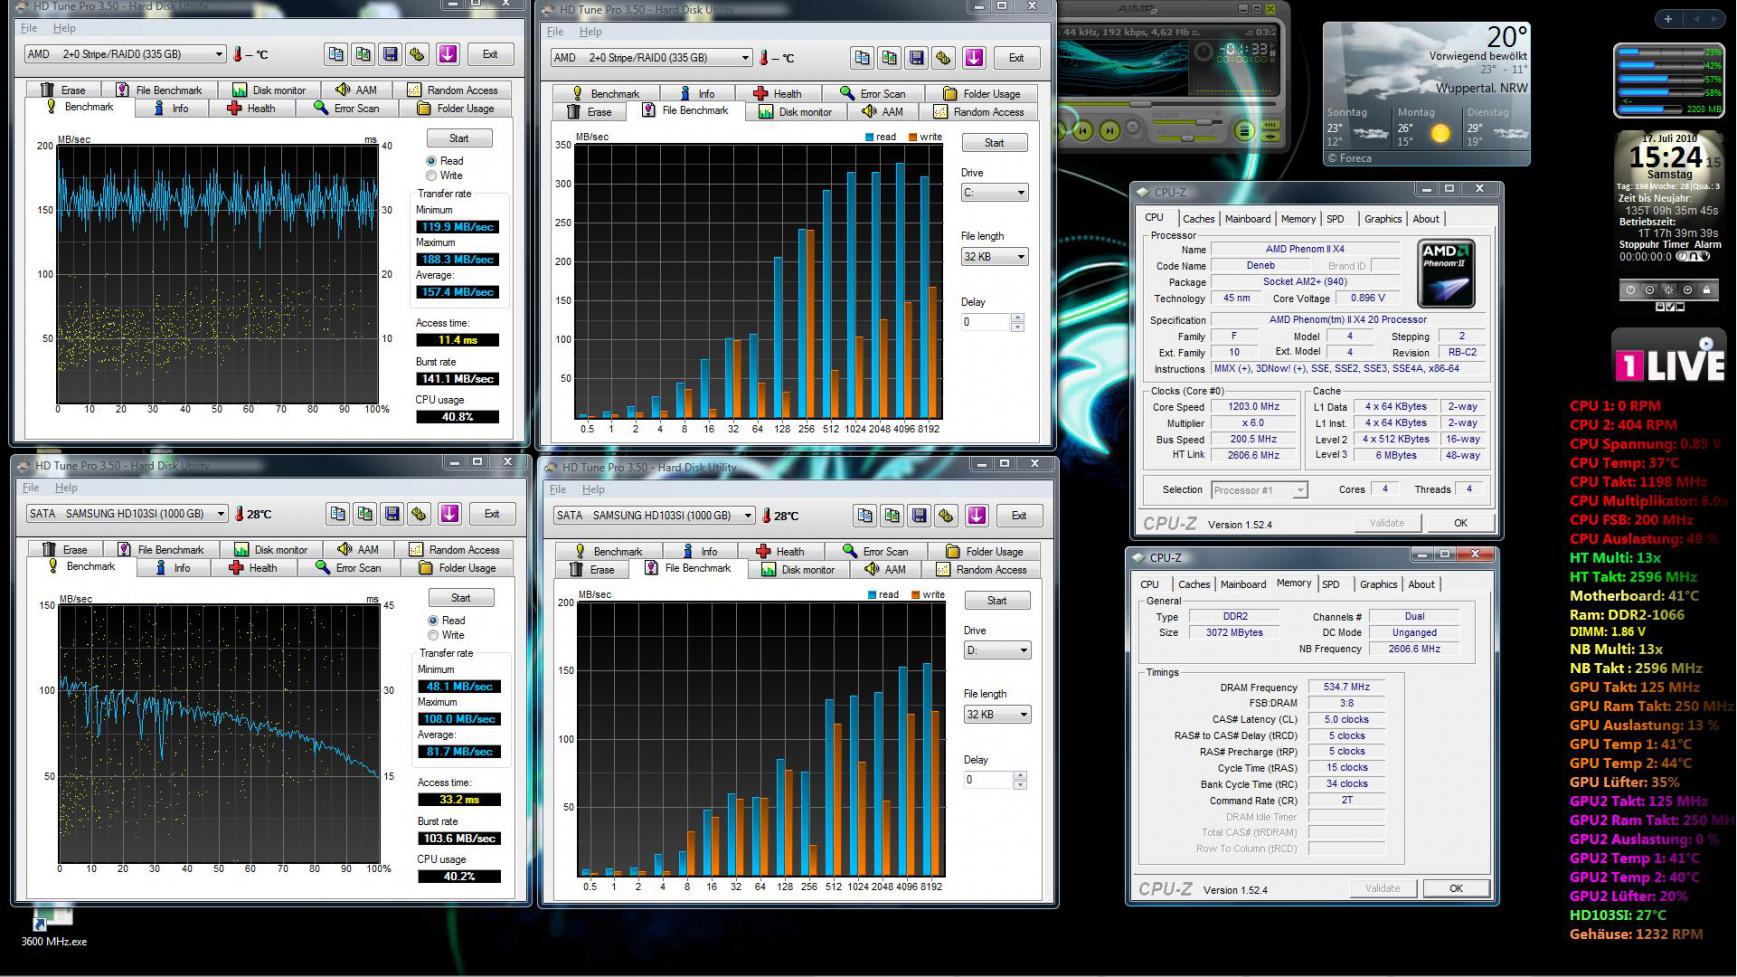Image resolution: width=1737 pixels, height=977 pixels.
Task: Open Mainboard tab in CPU-Z CPU window
Action: tap(1247, 219)
